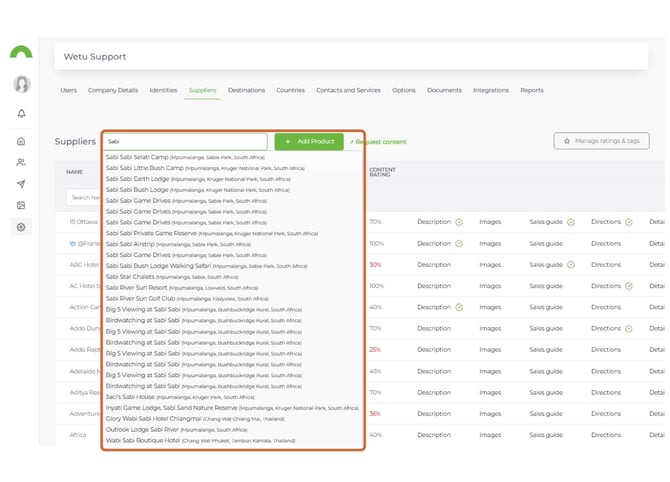Select Sabi River Sun Golf Club suggestion
The width and height of the screenshot is (670, 482).
pos(187,298)
